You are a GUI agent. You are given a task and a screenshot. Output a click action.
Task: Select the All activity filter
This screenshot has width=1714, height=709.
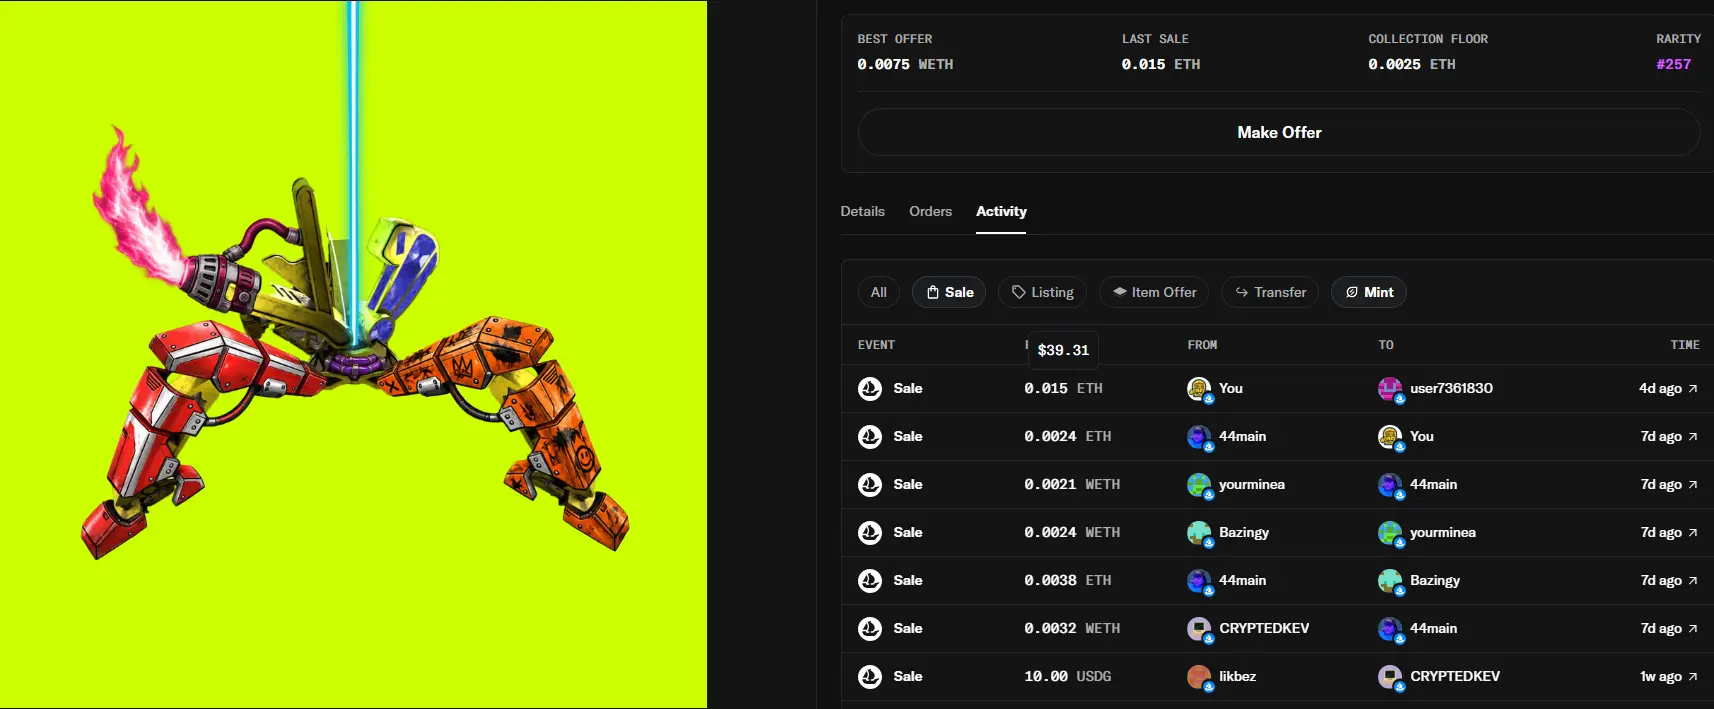[x=879, y=292]
